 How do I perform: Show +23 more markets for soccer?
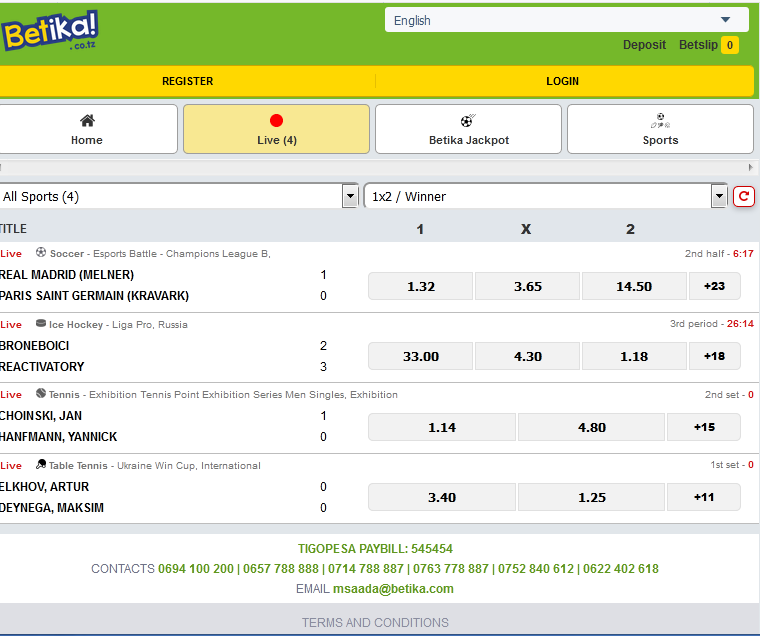click(x=714, y=286)
